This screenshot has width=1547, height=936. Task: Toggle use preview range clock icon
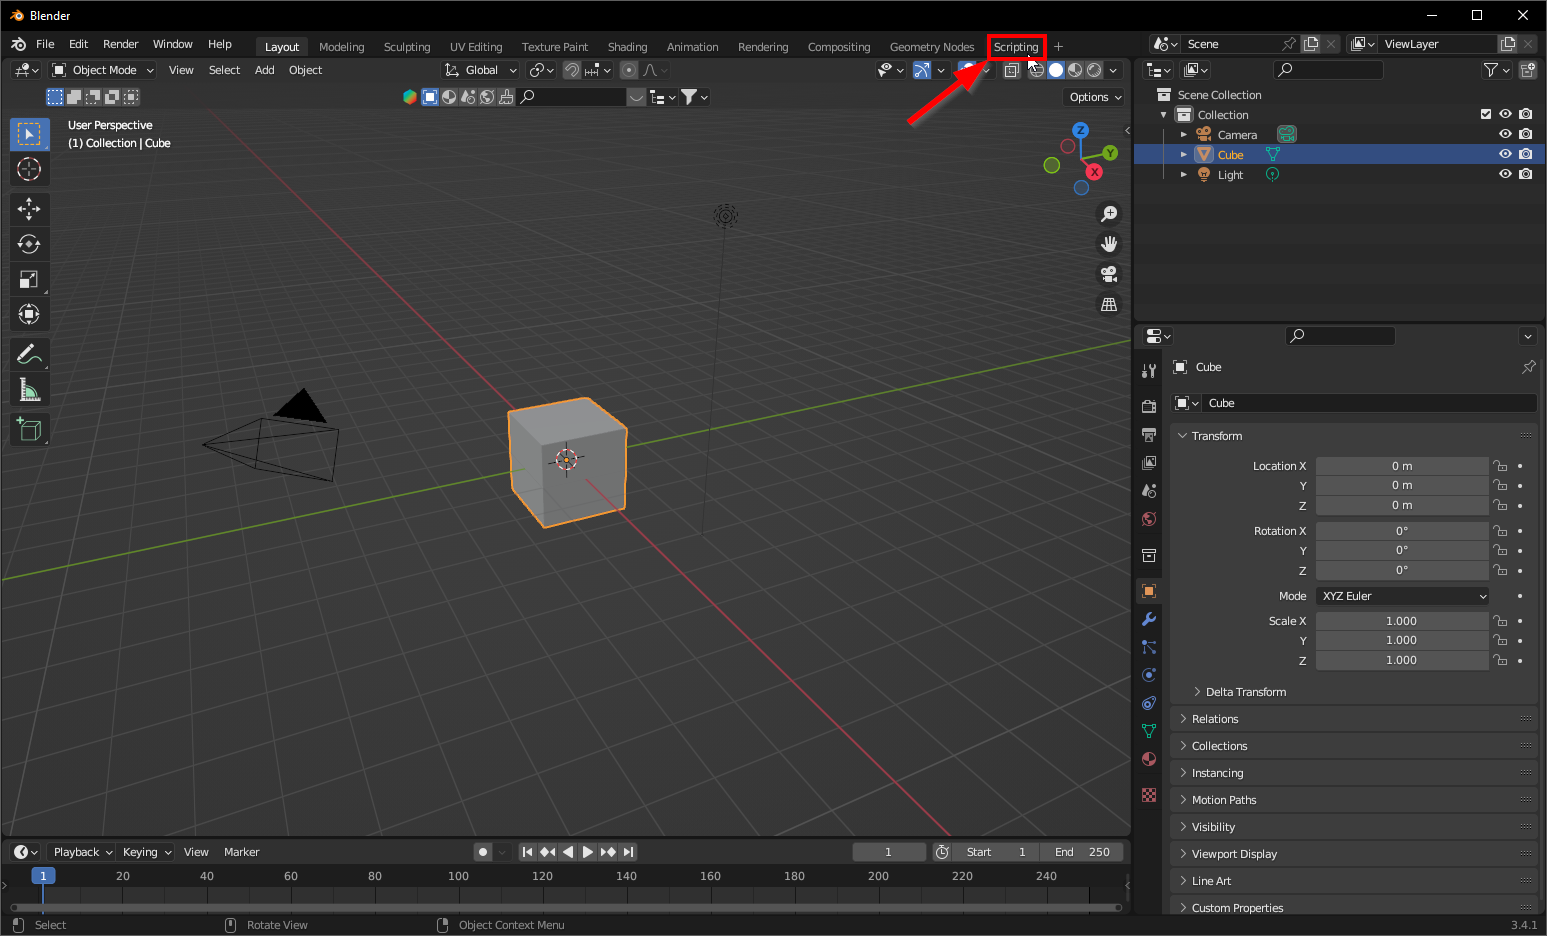(942, 852)
